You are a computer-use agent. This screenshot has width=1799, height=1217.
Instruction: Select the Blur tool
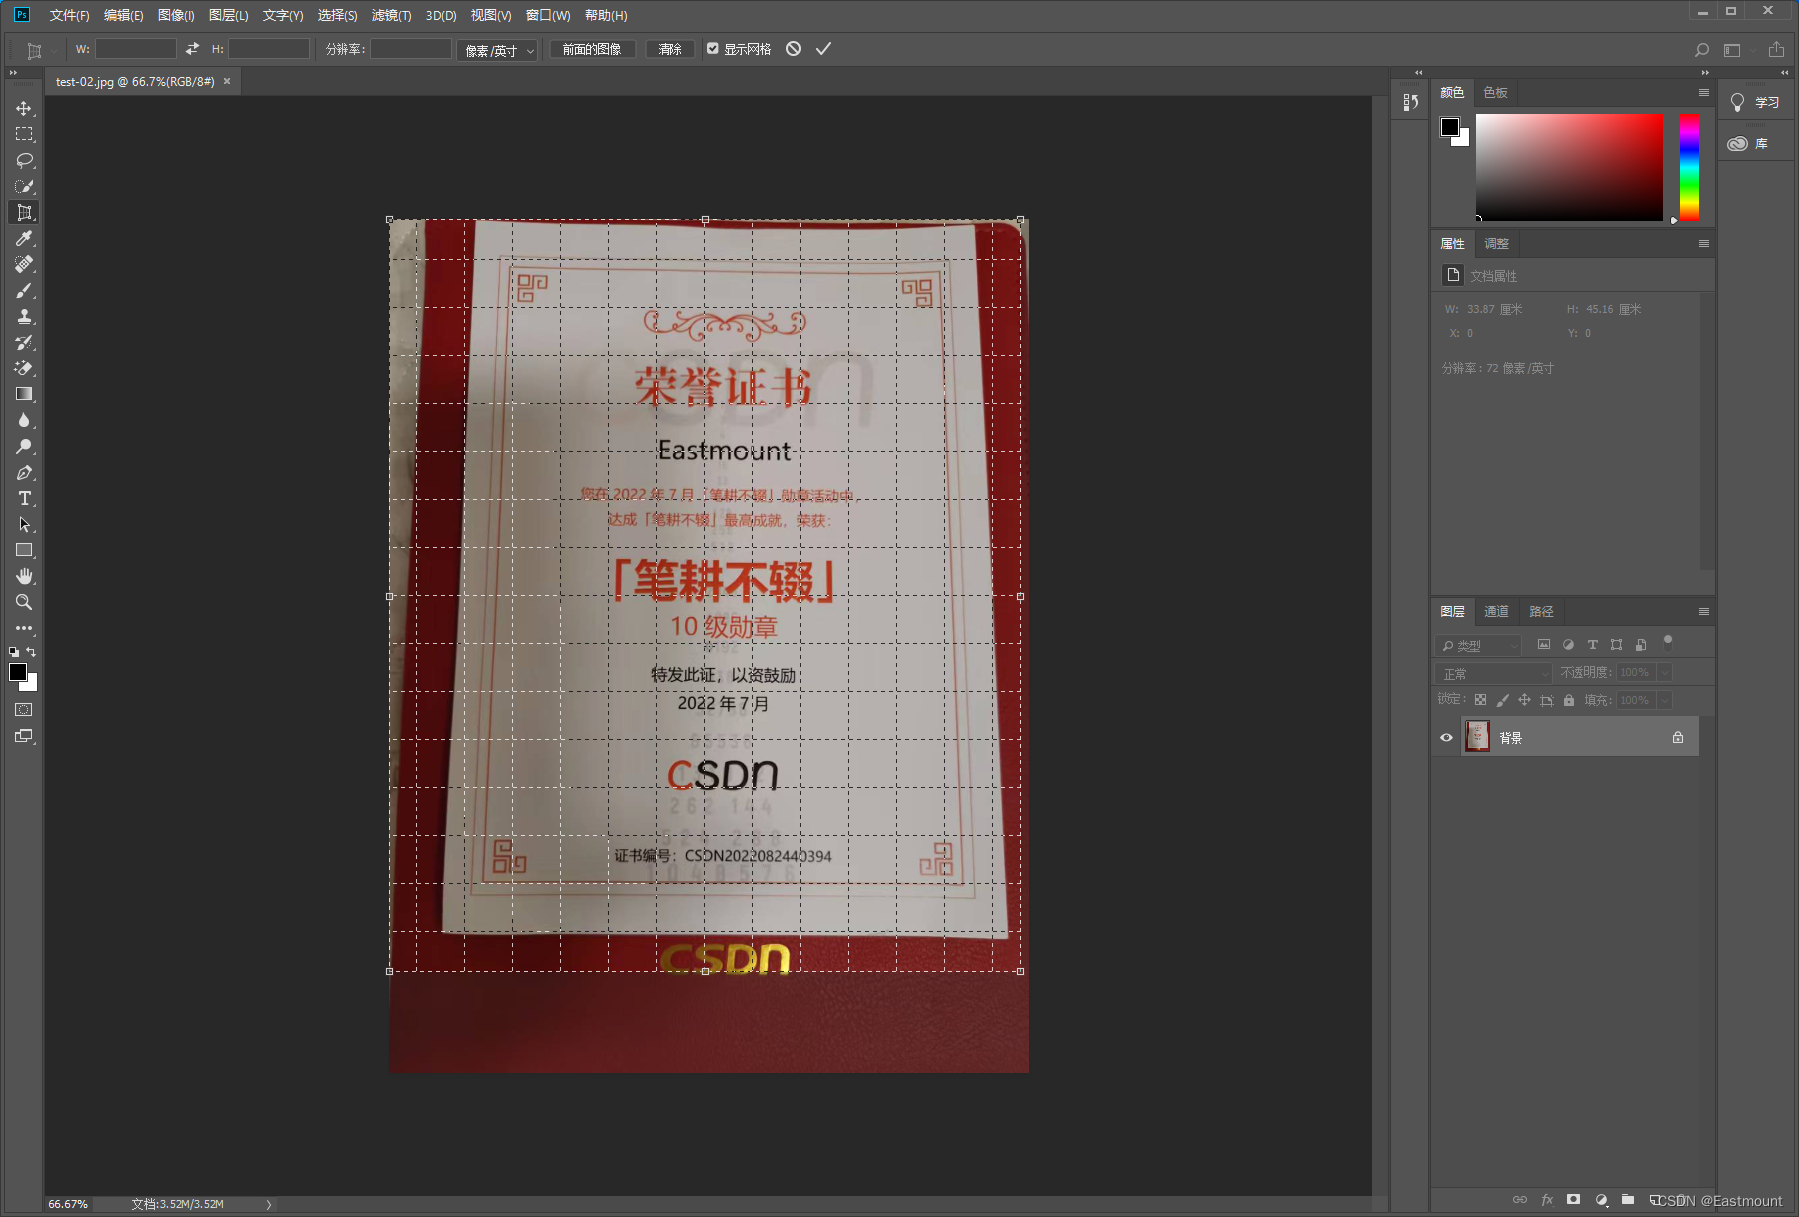click(x=24, y=420)
